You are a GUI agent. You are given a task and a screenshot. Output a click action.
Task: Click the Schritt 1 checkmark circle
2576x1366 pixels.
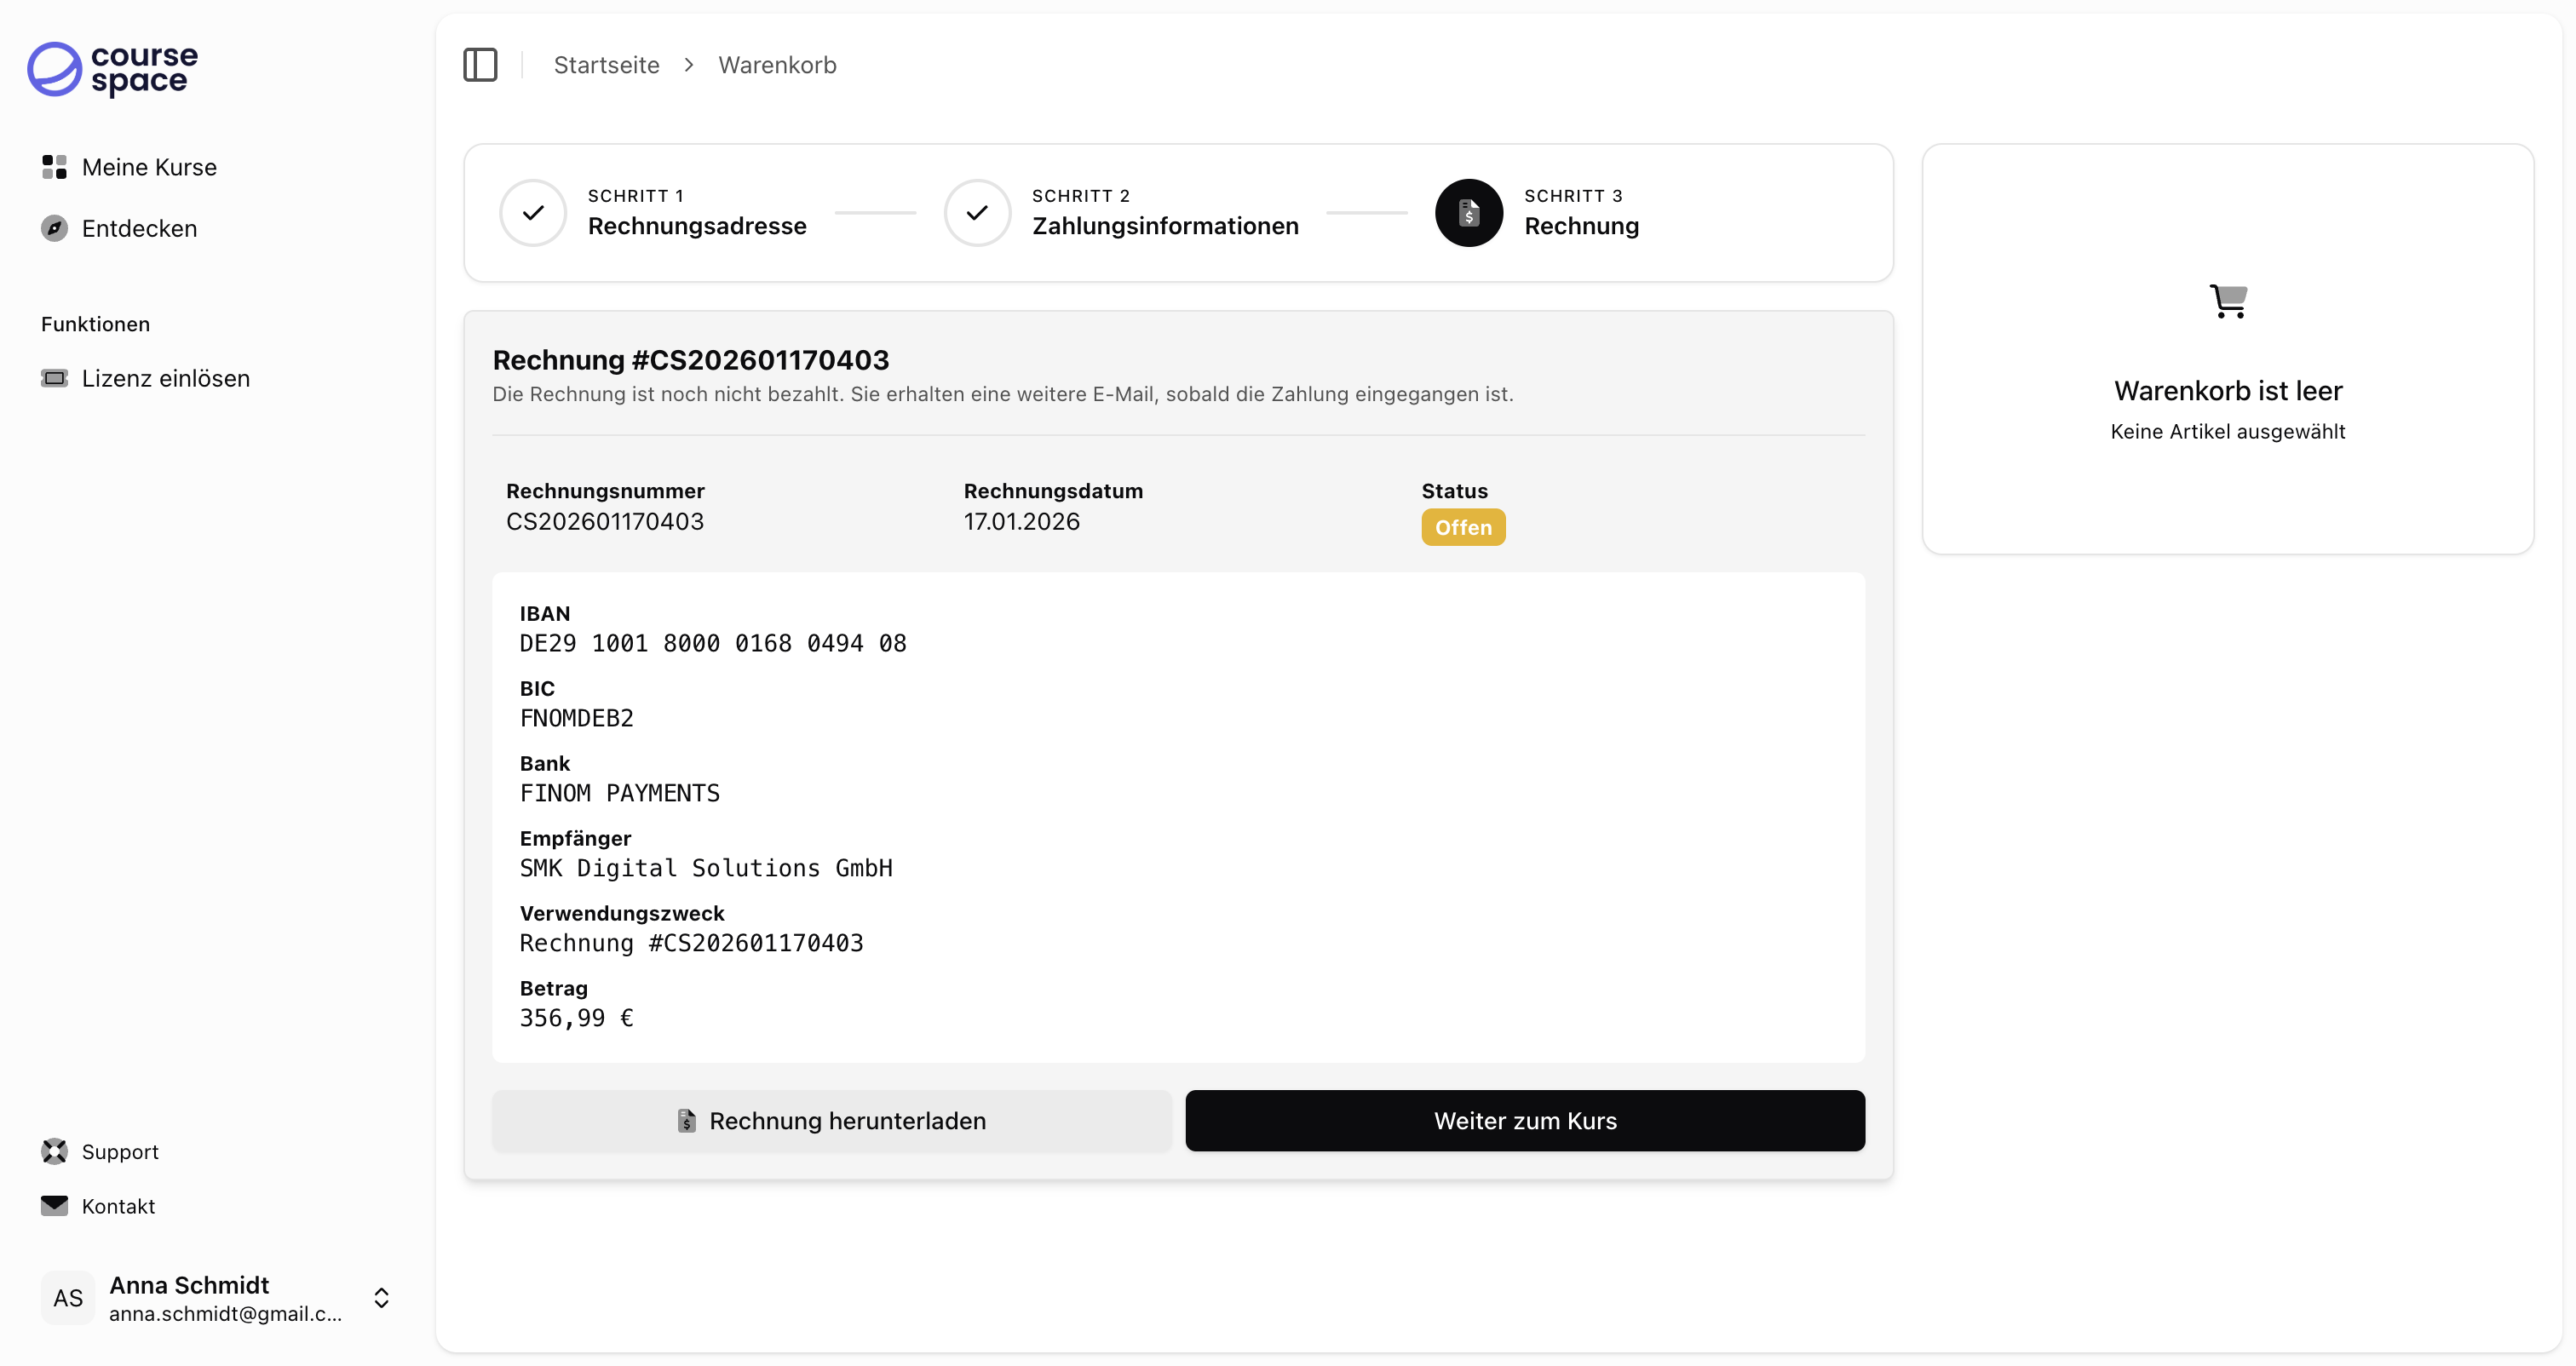pyautogui.click(x=533, y=212)
